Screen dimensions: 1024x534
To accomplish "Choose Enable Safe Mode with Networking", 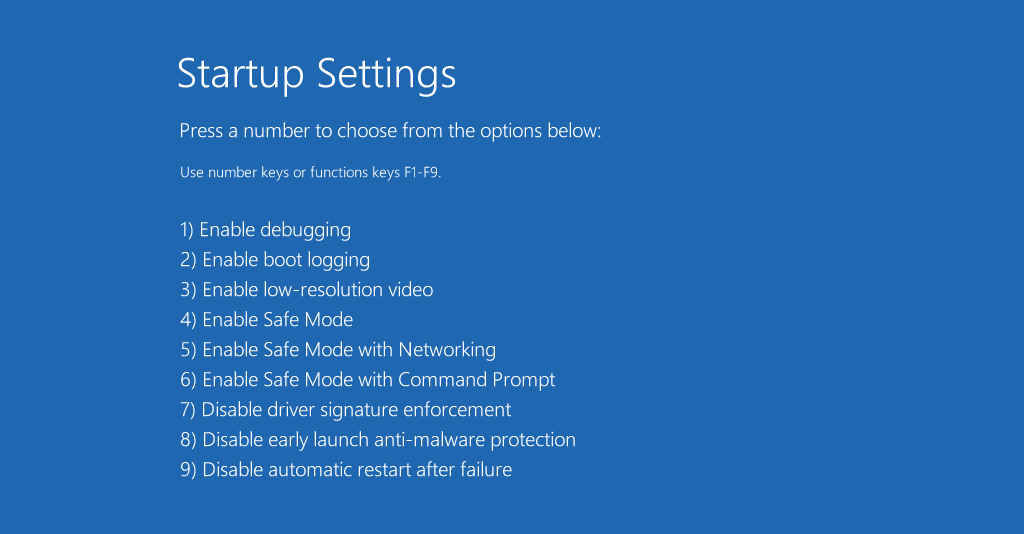I will (x=338, y=351).
